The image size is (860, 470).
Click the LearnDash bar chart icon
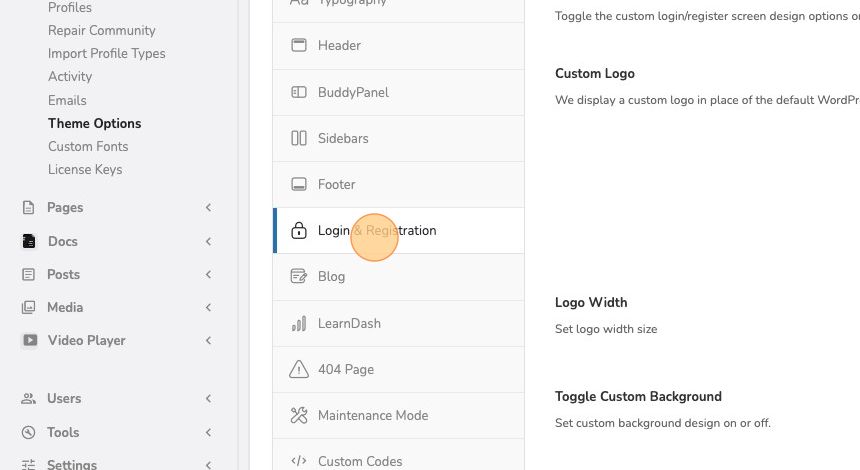(299, 324)
